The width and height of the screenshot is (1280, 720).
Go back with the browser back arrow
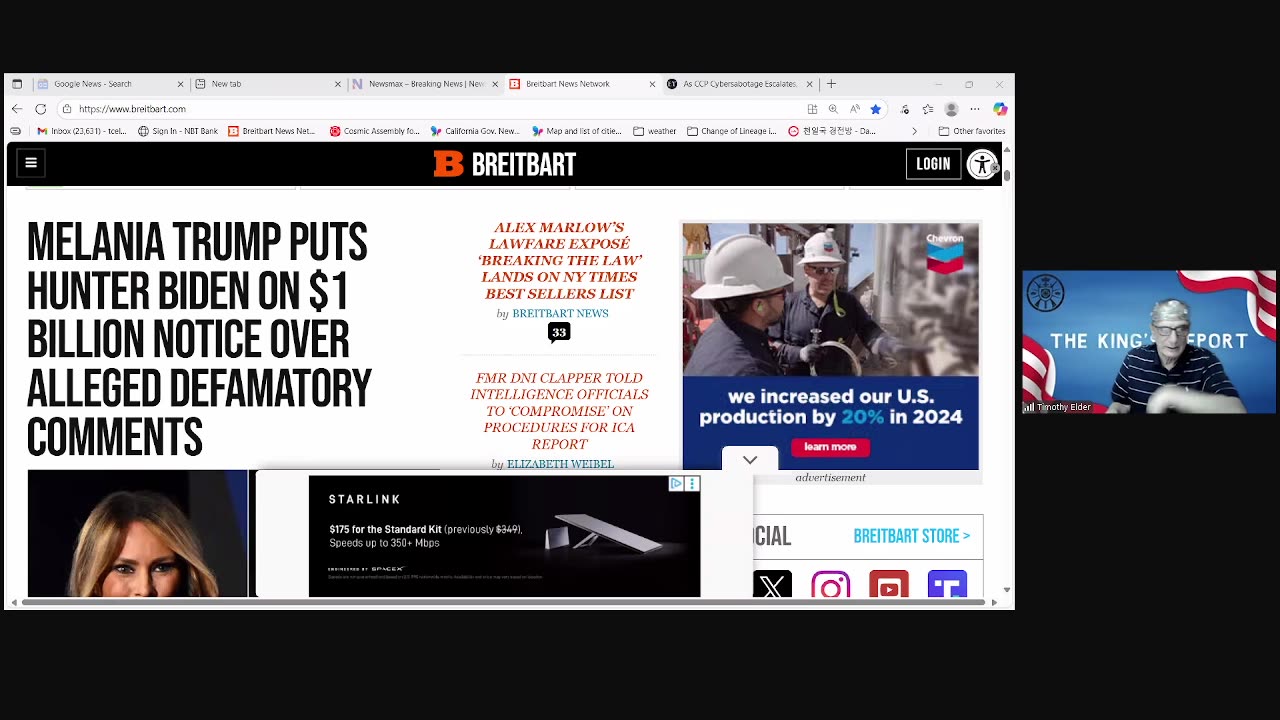pyautogui.click(x=17, y=109)
